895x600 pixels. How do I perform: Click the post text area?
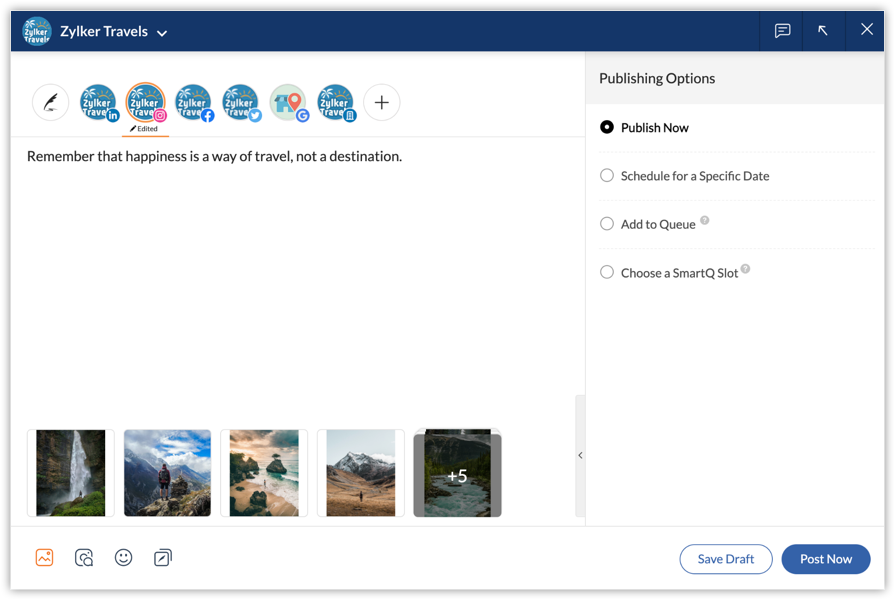(297, 280)
